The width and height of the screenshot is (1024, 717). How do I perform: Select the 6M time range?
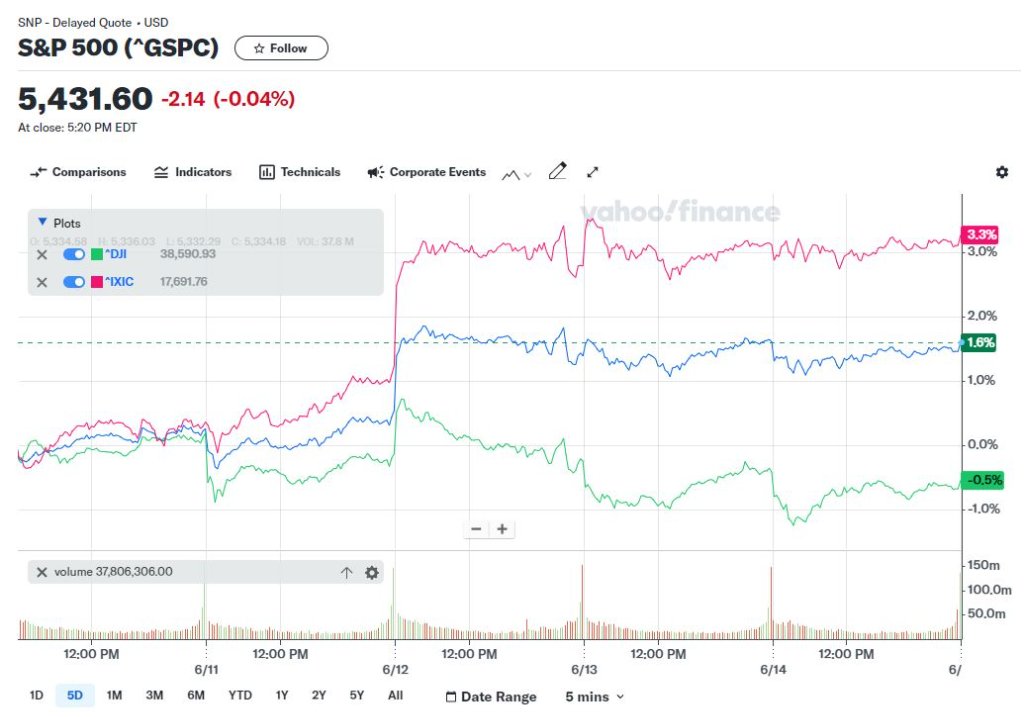(x=196, y=695)
